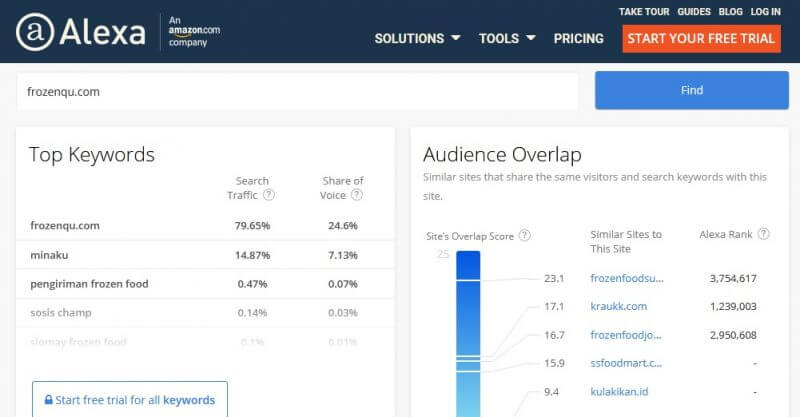800x417 pixels.
Task: Open the Pricing page
Action: pos(579,38)
